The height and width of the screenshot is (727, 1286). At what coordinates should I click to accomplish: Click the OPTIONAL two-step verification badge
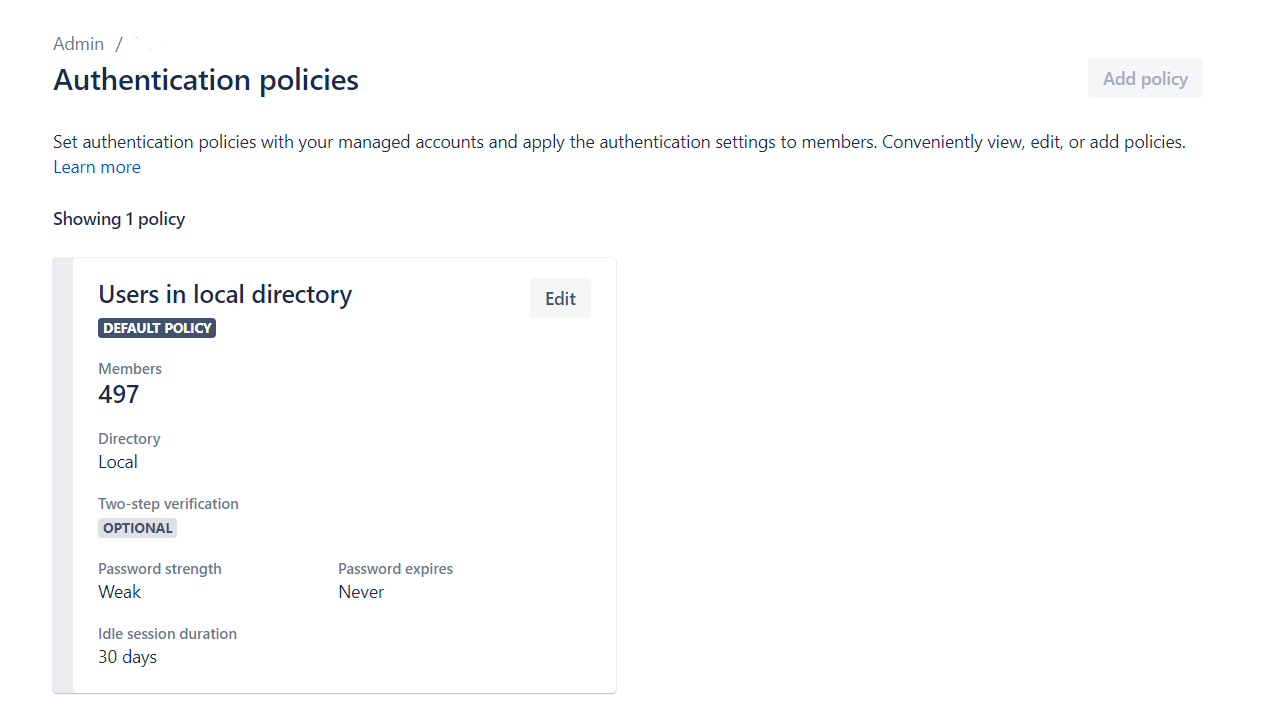tap(138, 528)
